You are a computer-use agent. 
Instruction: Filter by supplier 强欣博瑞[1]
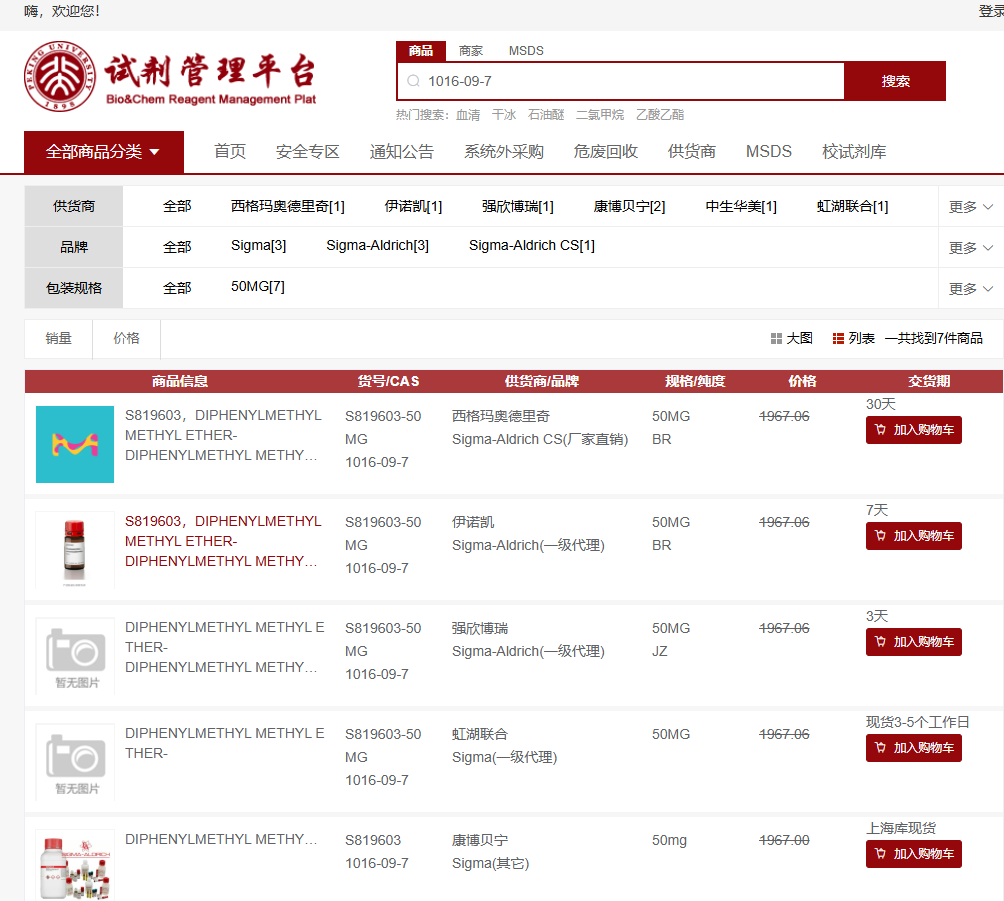517,206
